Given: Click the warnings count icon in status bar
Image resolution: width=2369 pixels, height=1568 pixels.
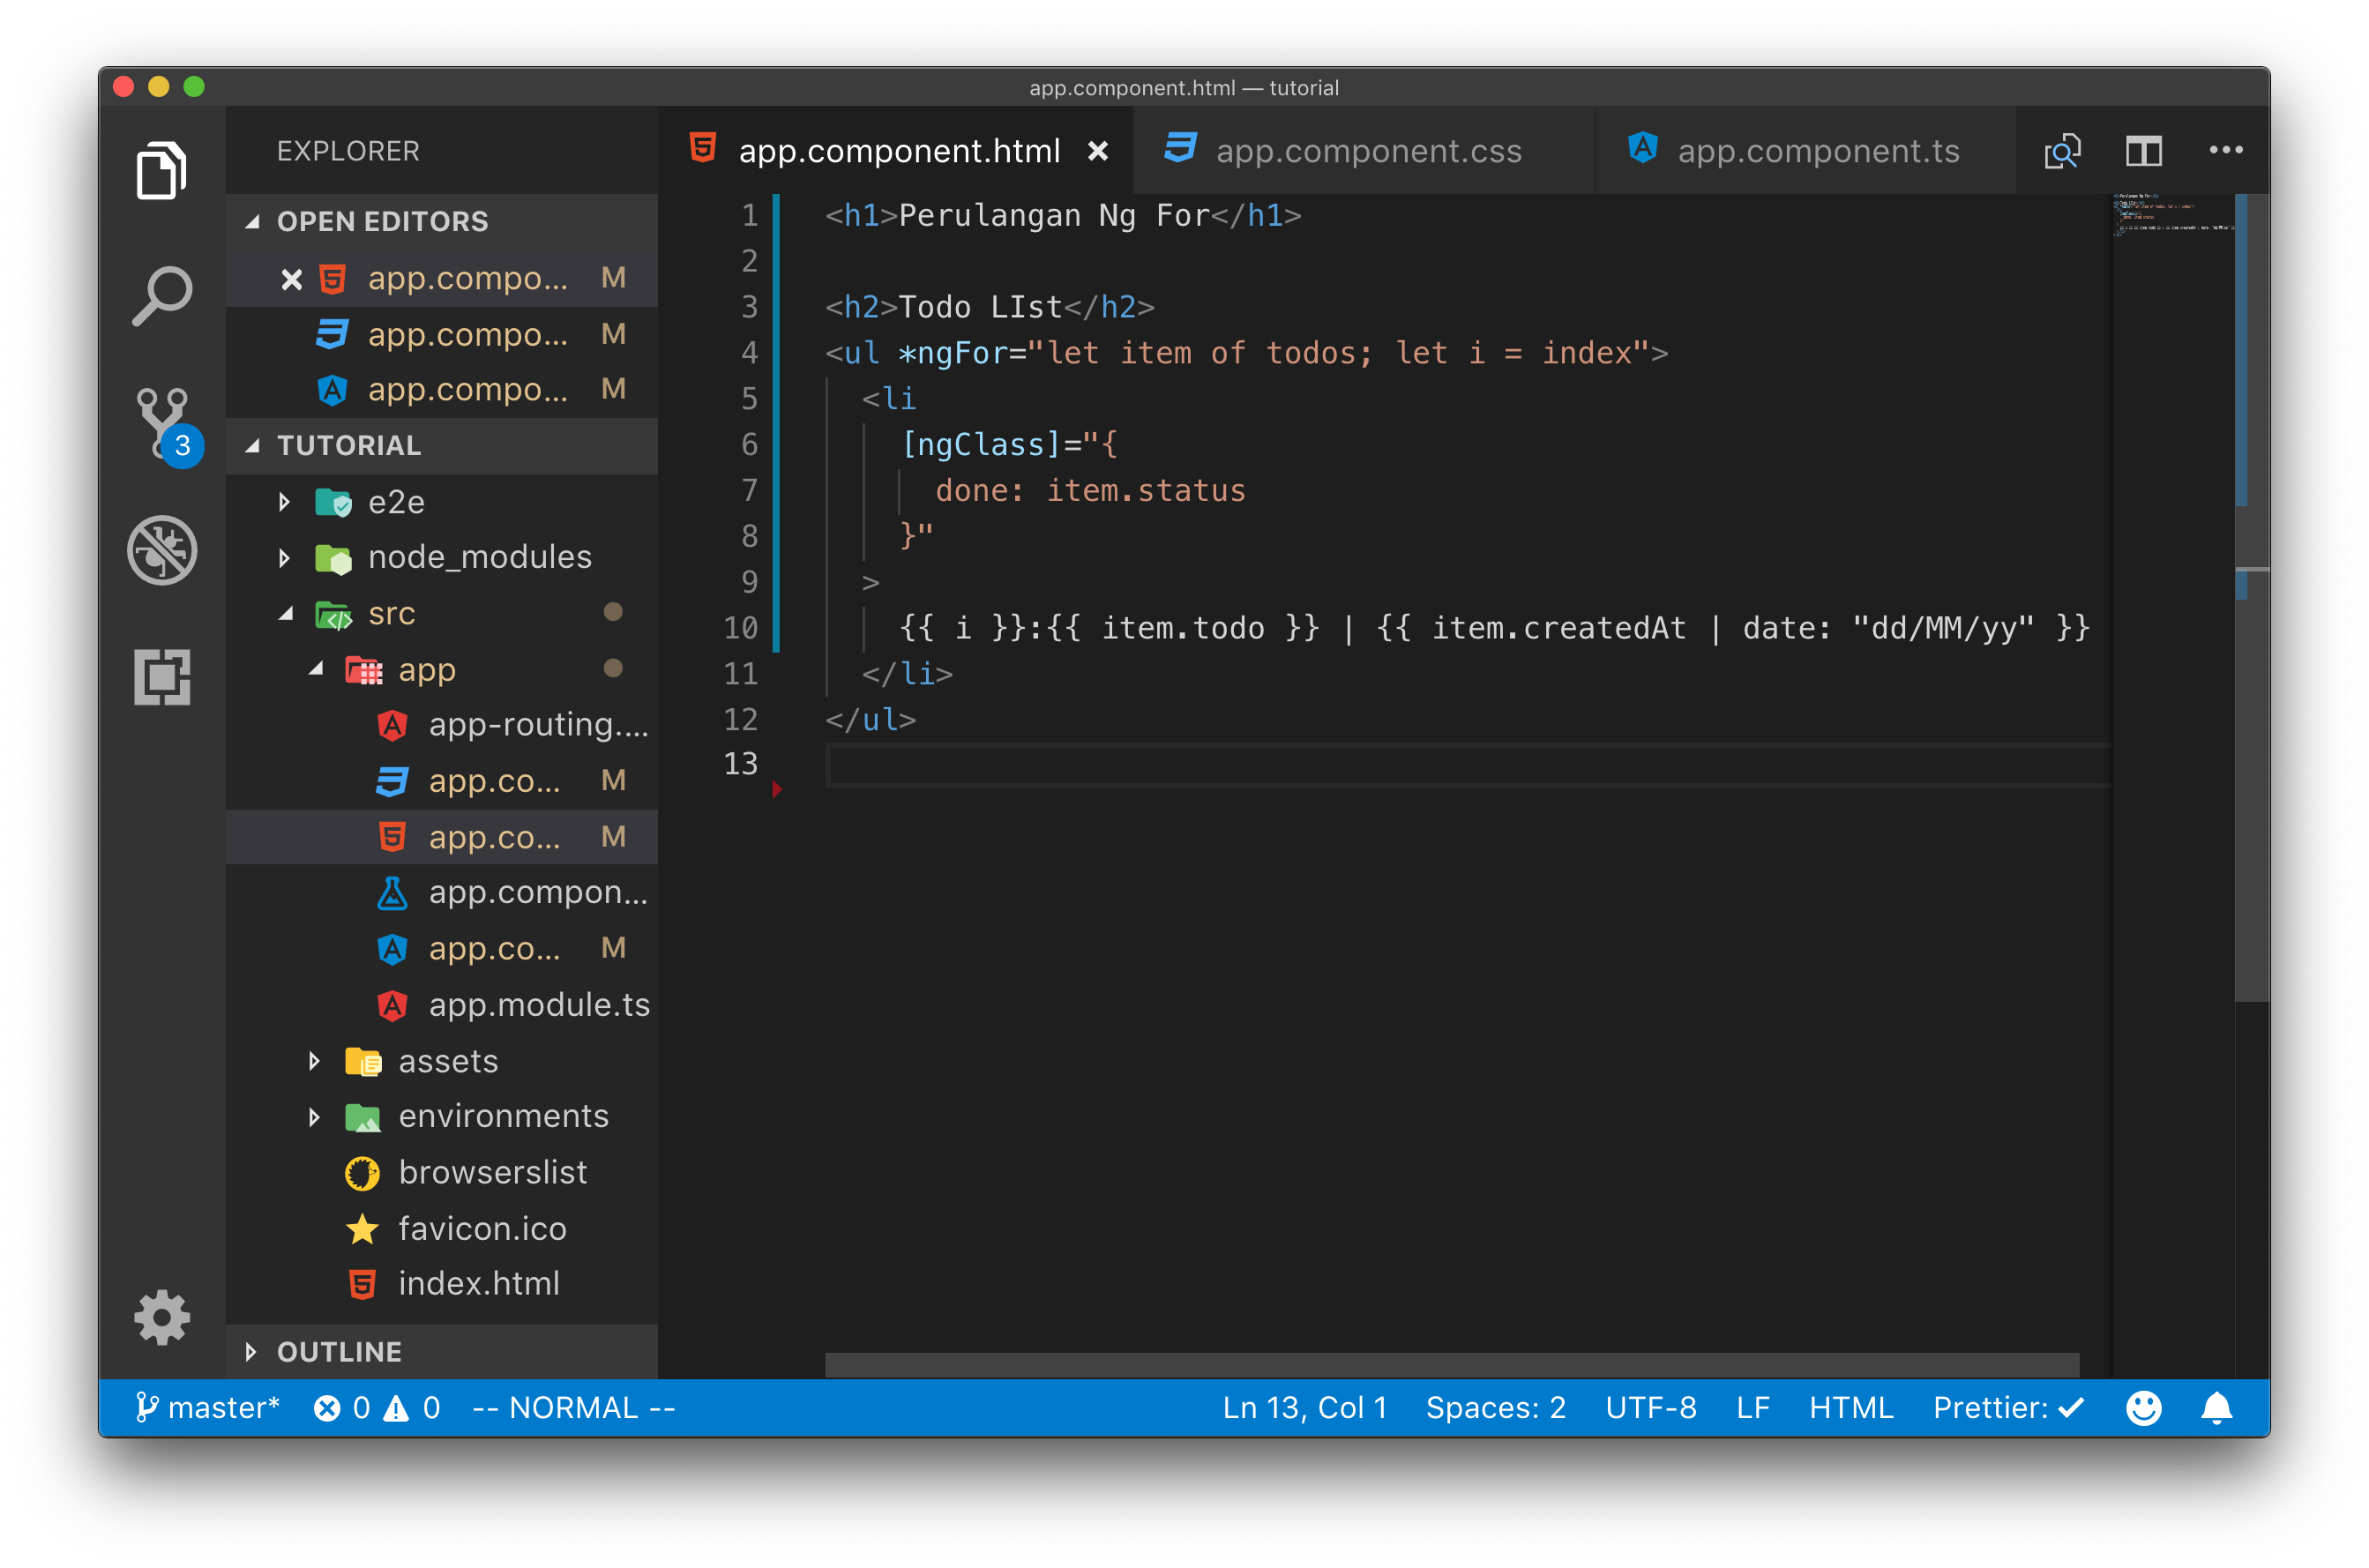Looking at the screenshot, I should 412,1408.
